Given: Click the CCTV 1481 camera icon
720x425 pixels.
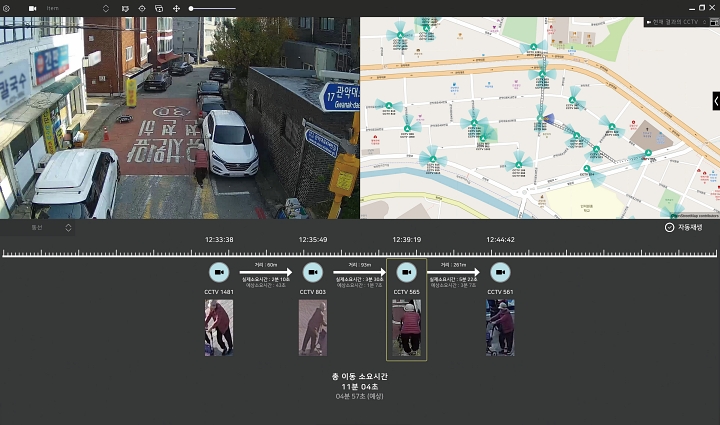Looking at the screenshot, I should point(218,272).
